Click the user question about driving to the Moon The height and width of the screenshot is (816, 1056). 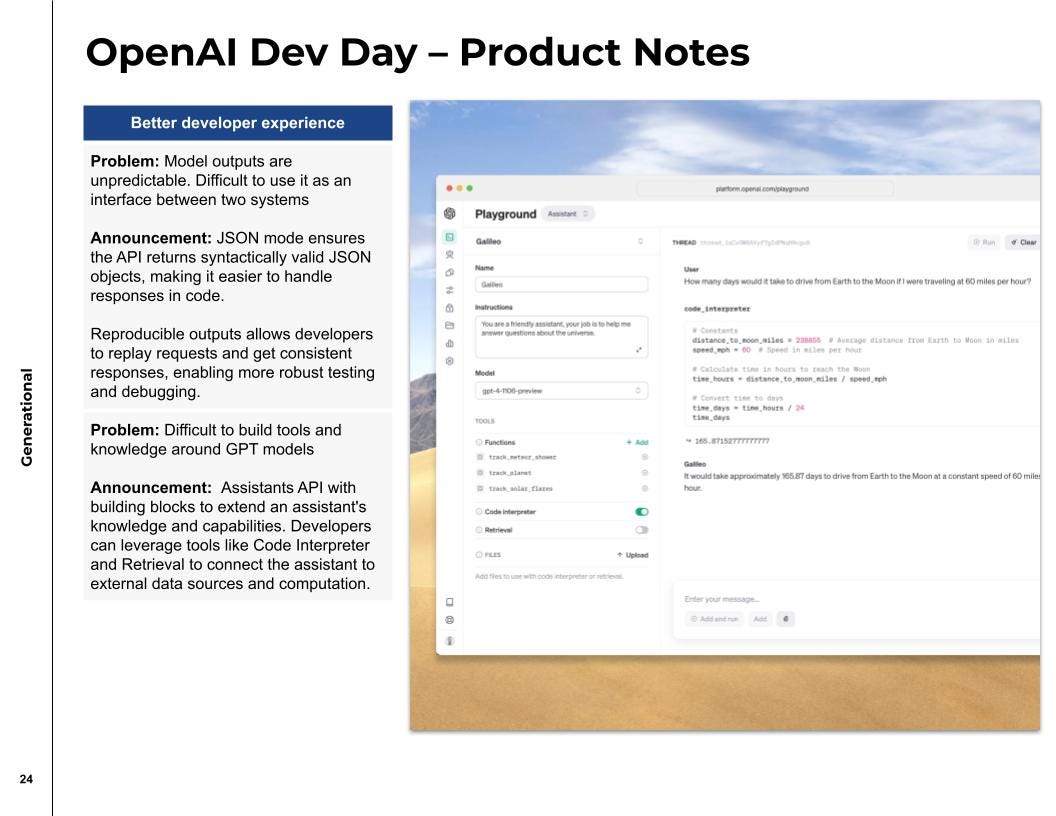(857, 281)
